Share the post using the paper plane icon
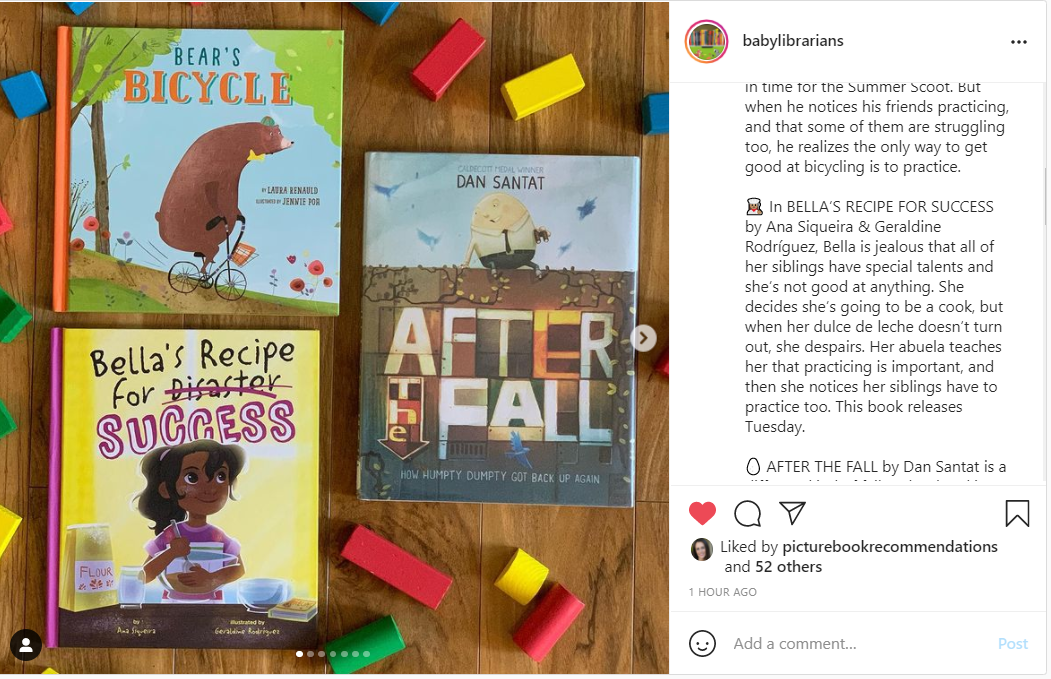Screen dimensions: 1051x679 [792, 513]
